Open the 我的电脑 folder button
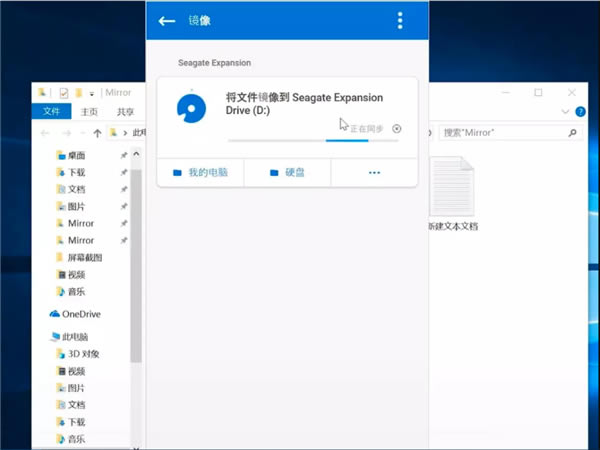The height and width of the screenshot is (450, 600). coord(201,173)
